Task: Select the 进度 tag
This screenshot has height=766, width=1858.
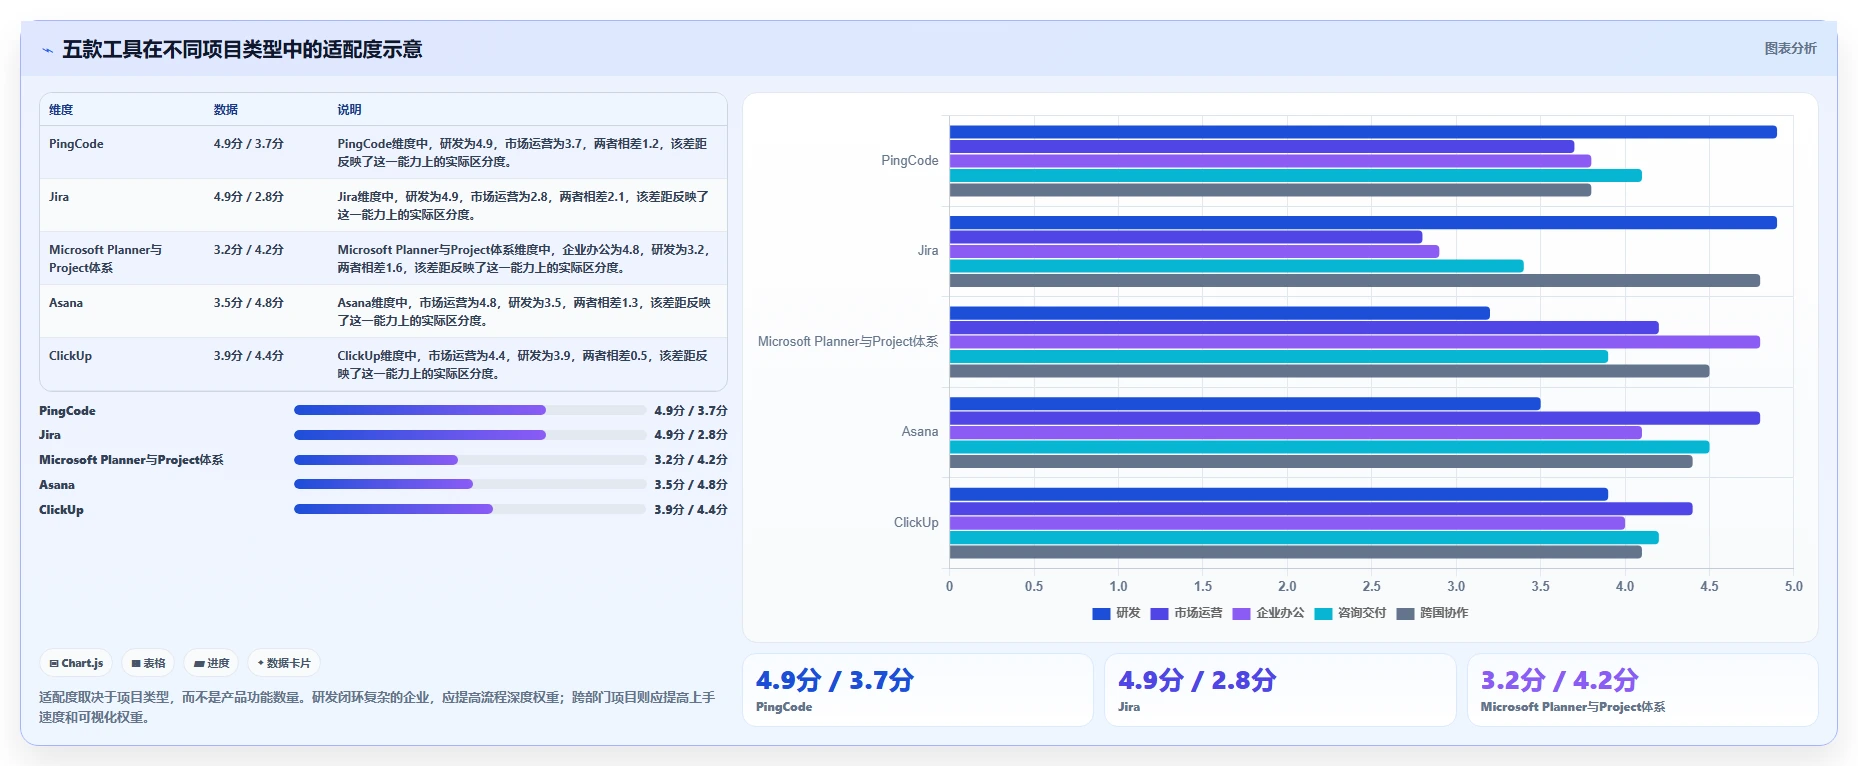Action: (211, 663)
